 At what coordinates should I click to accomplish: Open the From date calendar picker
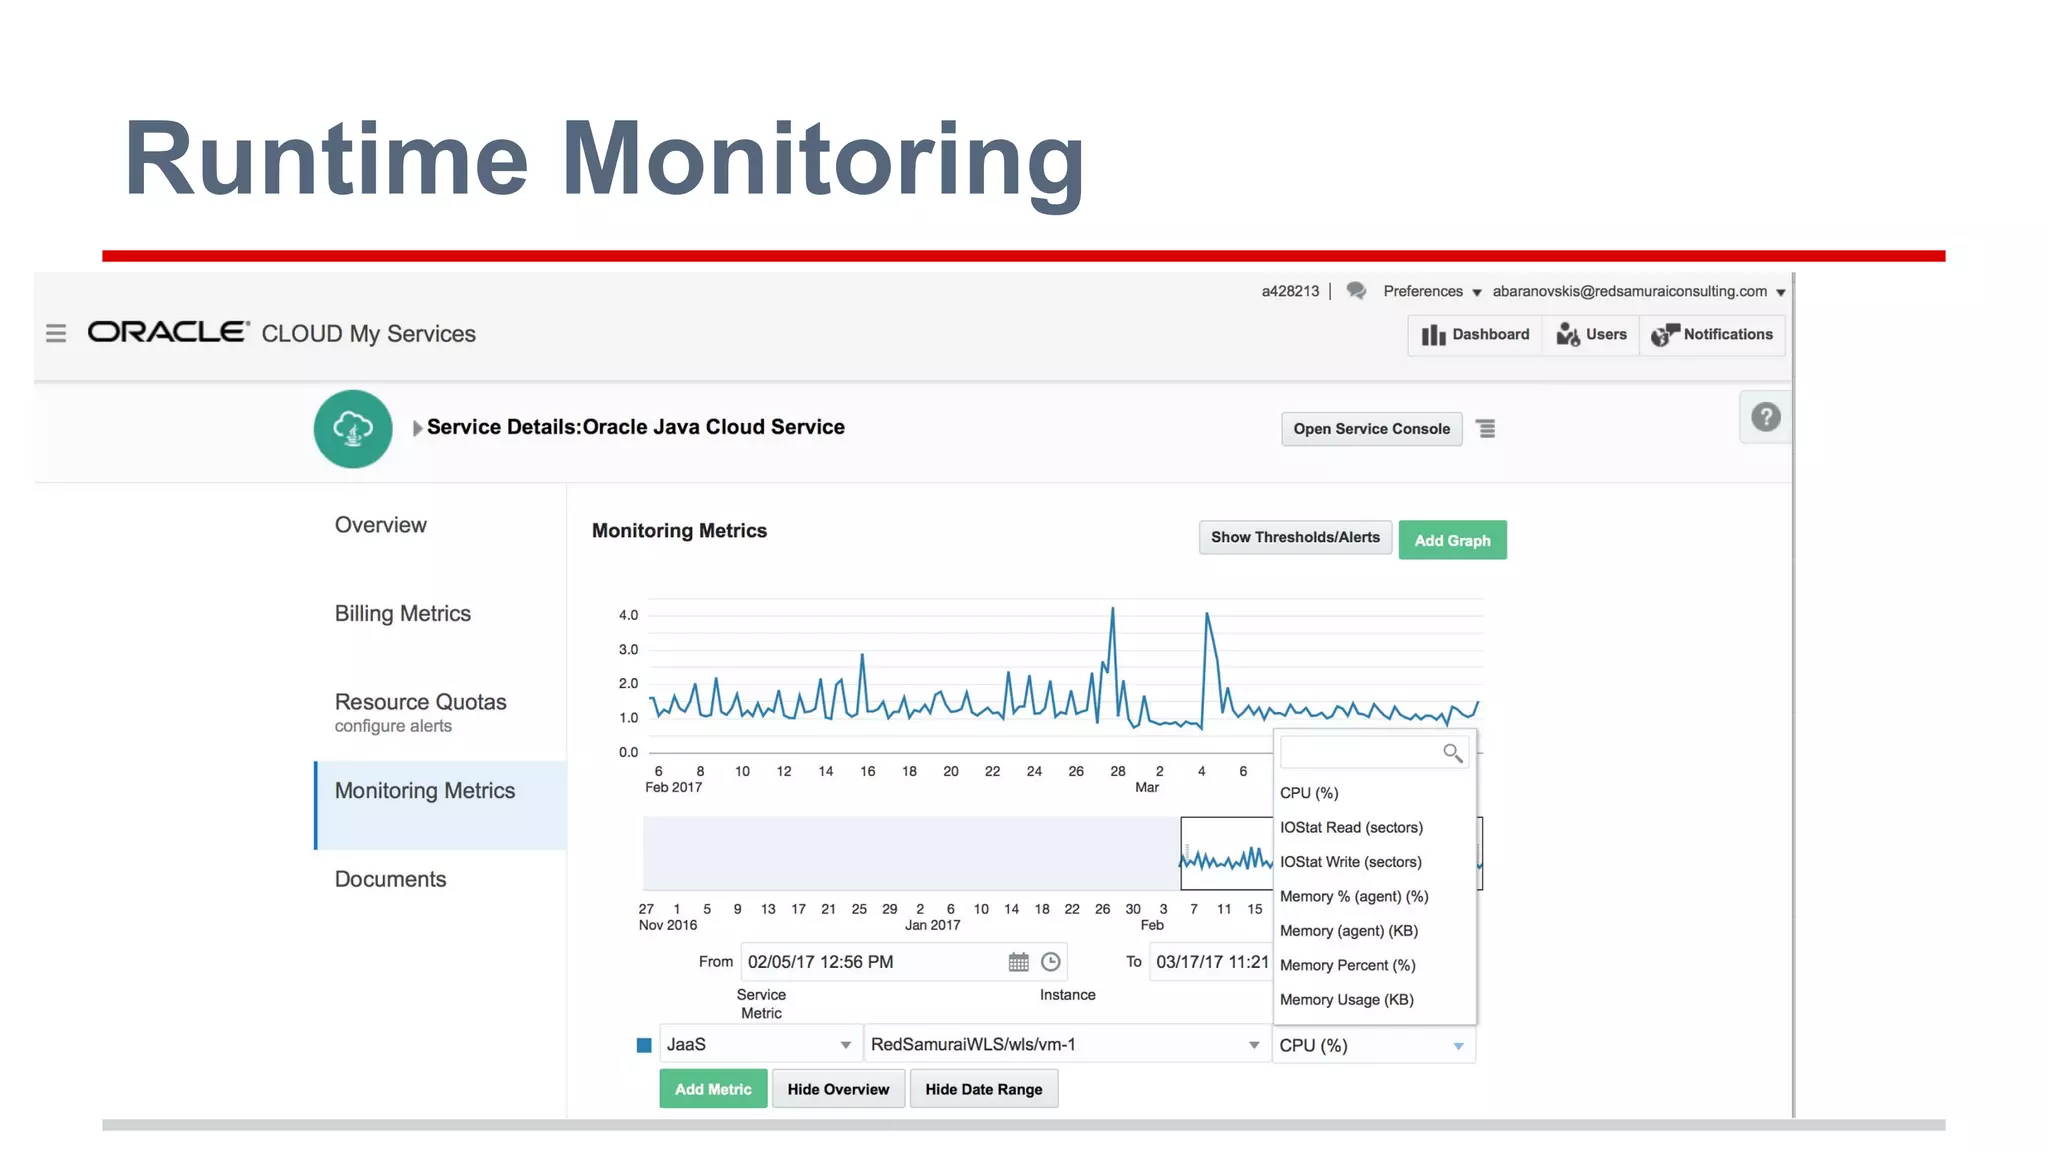1018,962
